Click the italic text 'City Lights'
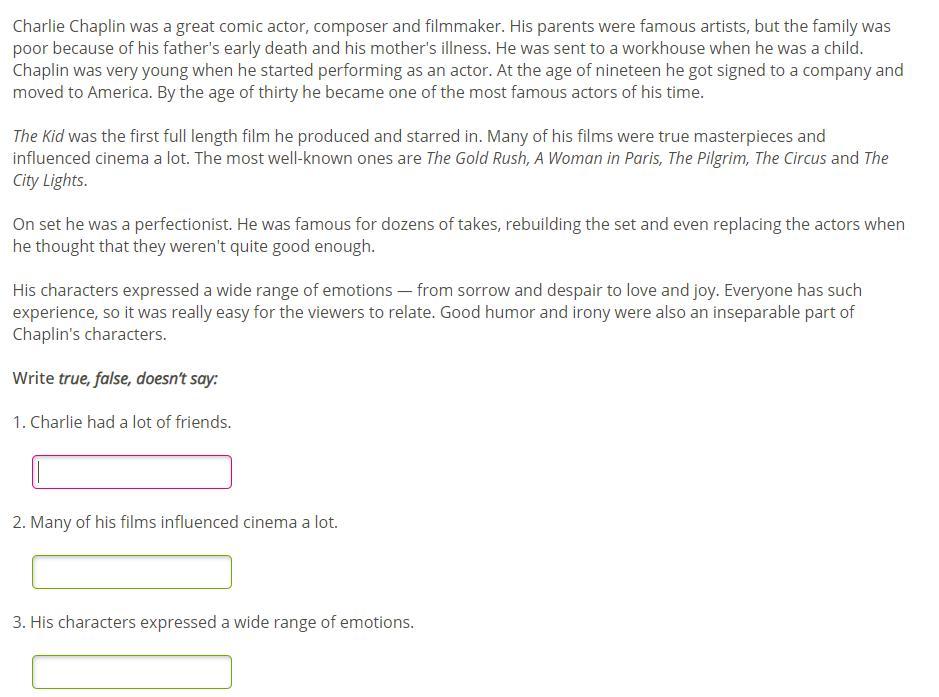Screen dimensions: 939x697 (50, 181)
